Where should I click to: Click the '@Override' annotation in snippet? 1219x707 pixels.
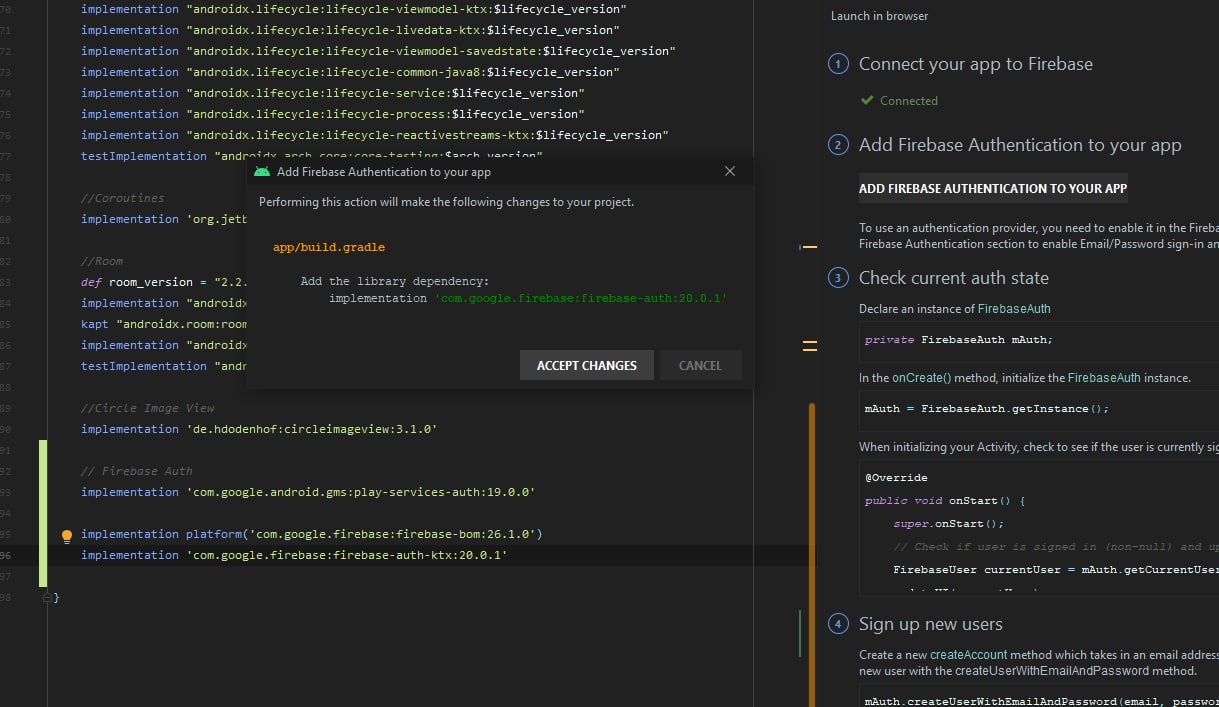coord(896,478)
